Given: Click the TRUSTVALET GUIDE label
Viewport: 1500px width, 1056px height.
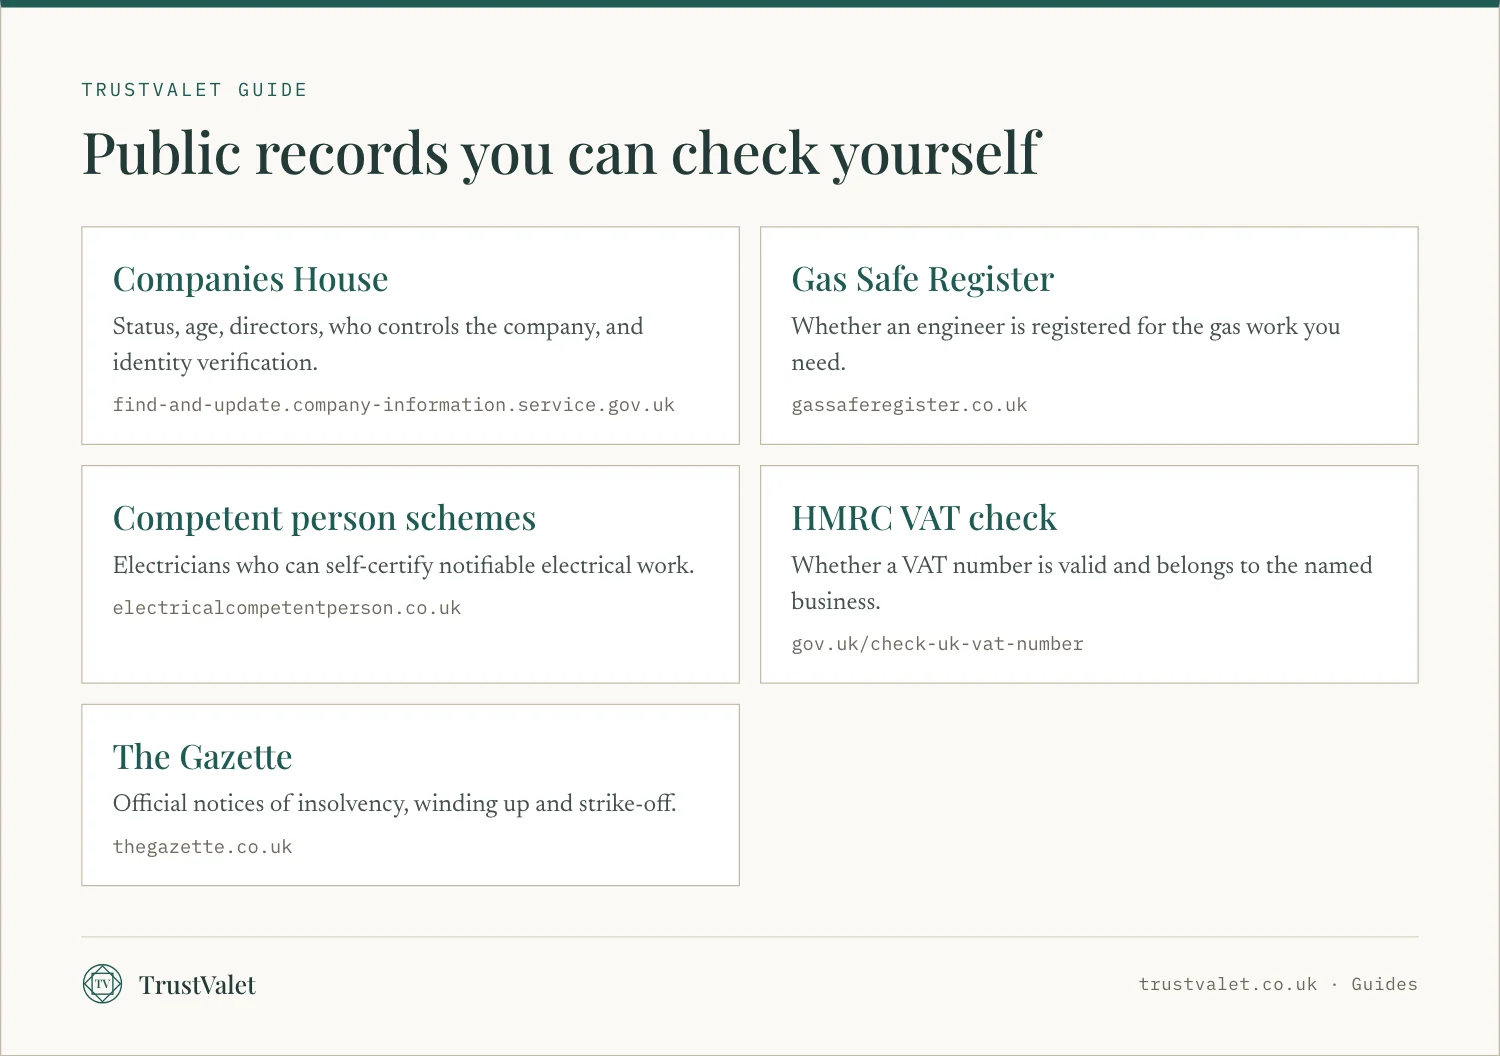Looking at the screenshot, I should coord(194,90).
